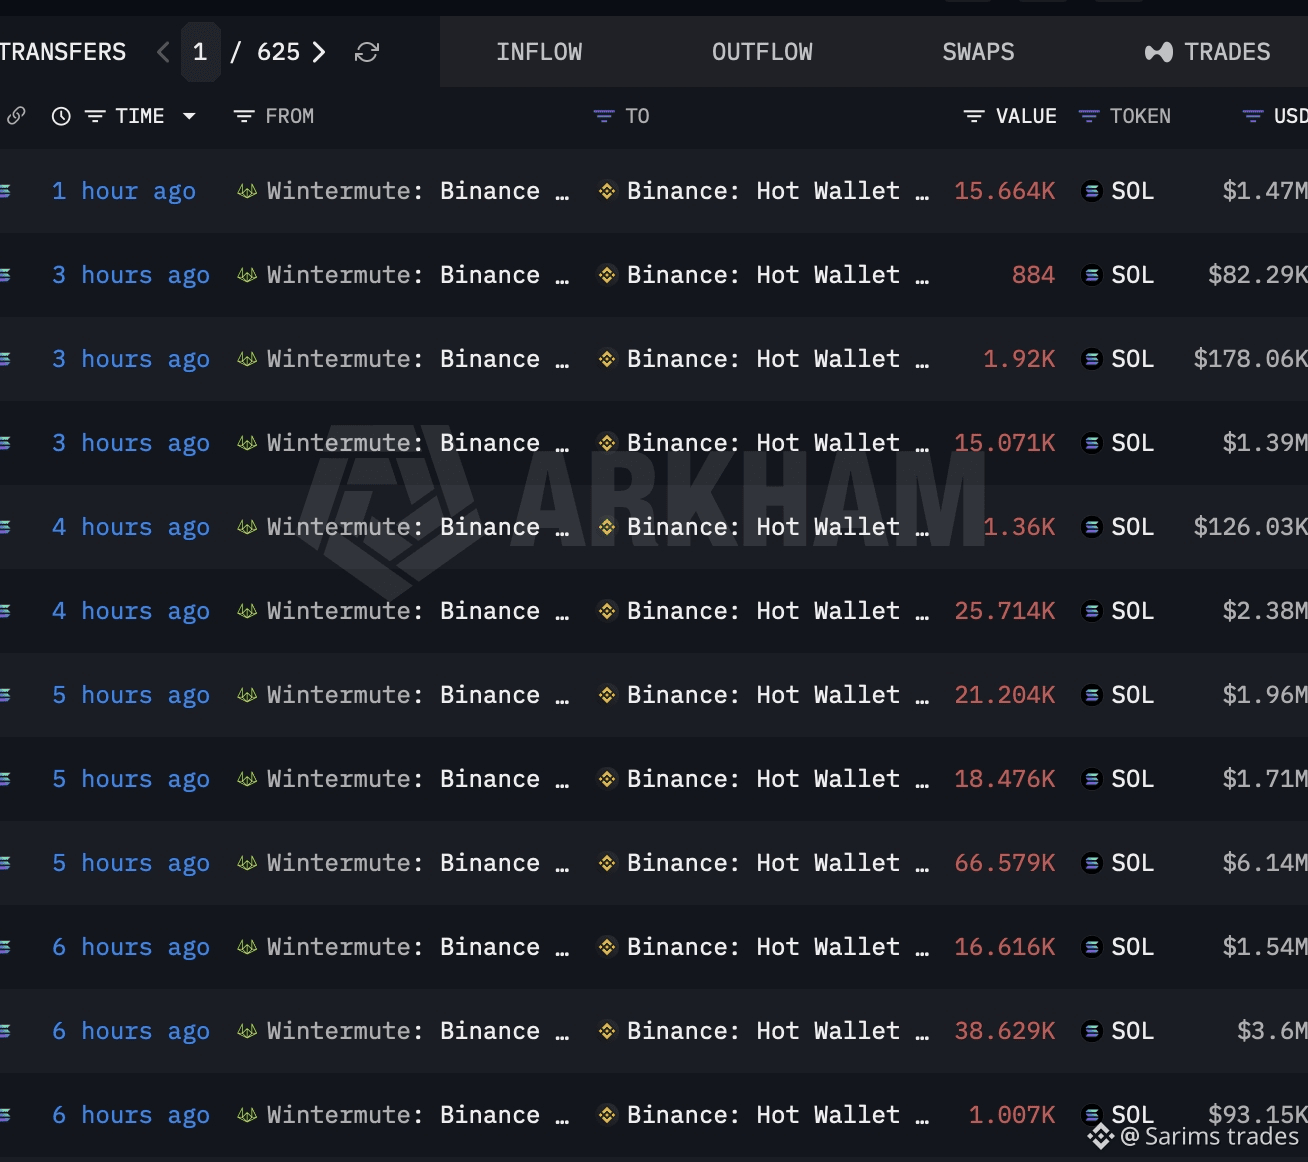The image size is (1308, 1162).
Task: Open the time link in the 21.204K row
Action: pos(131,695)
